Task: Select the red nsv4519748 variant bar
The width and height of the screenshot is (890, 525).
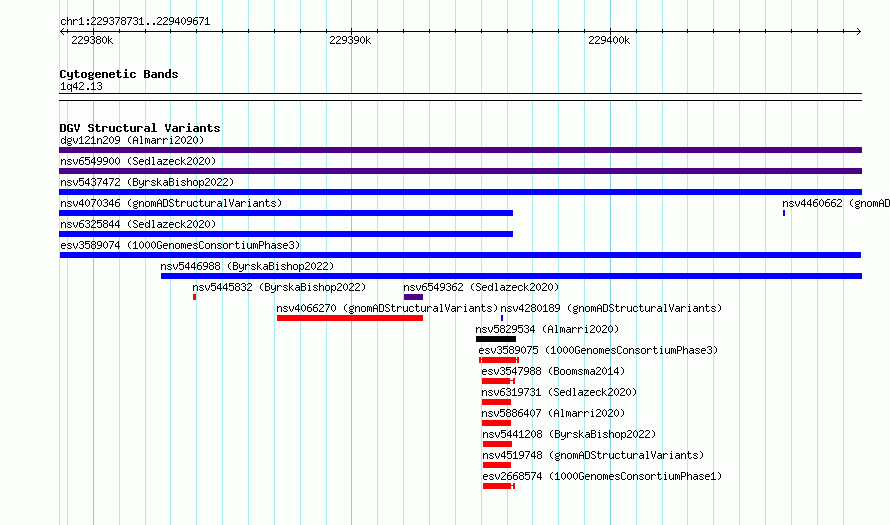Action: [497, 465]
